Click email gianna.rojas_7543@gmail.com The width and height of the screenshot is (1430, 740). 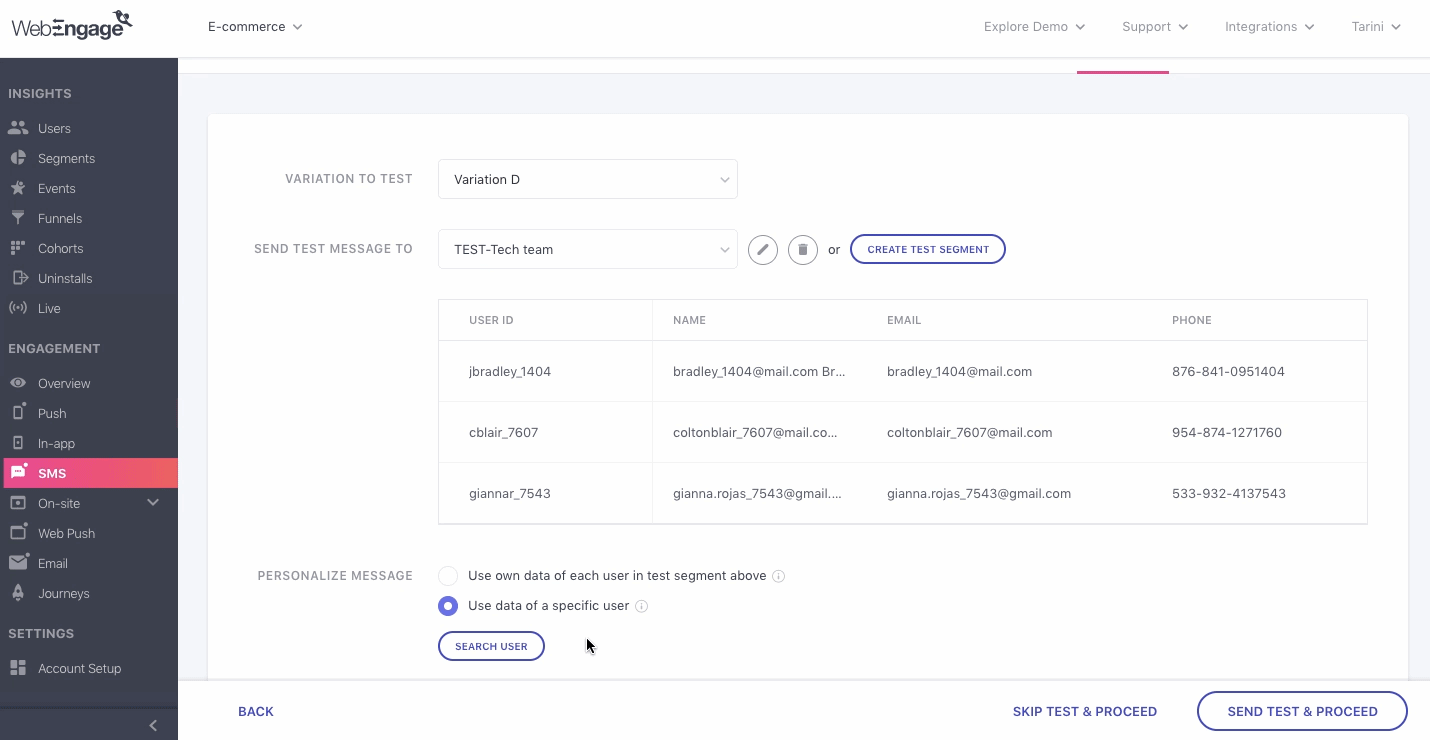click(979, 493)
